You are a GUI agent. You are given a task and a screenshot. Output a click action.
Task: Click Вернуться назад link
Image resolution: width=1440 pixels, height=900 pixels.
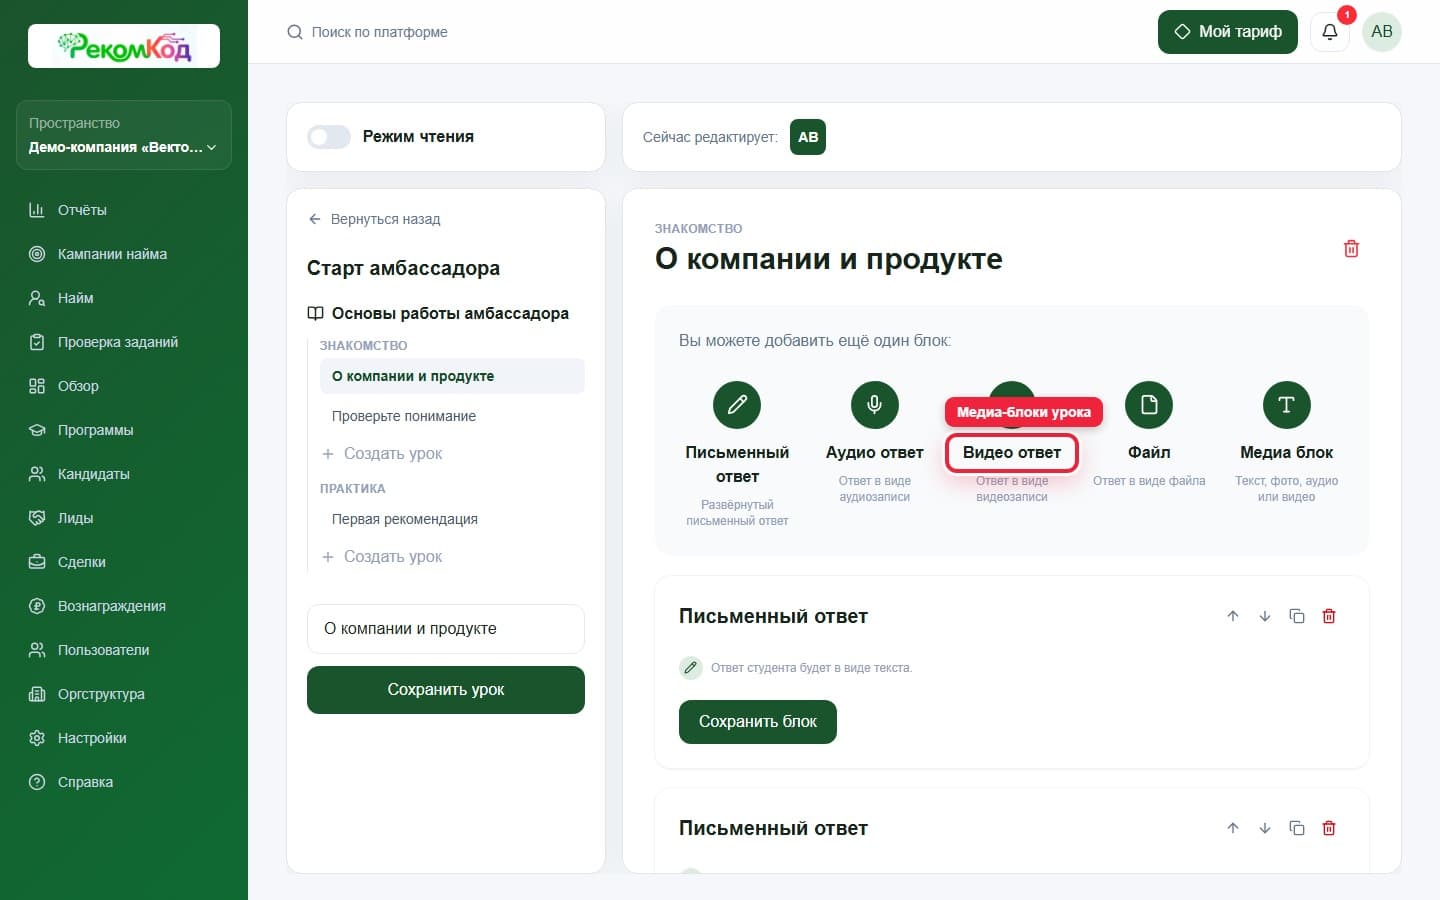375,219
